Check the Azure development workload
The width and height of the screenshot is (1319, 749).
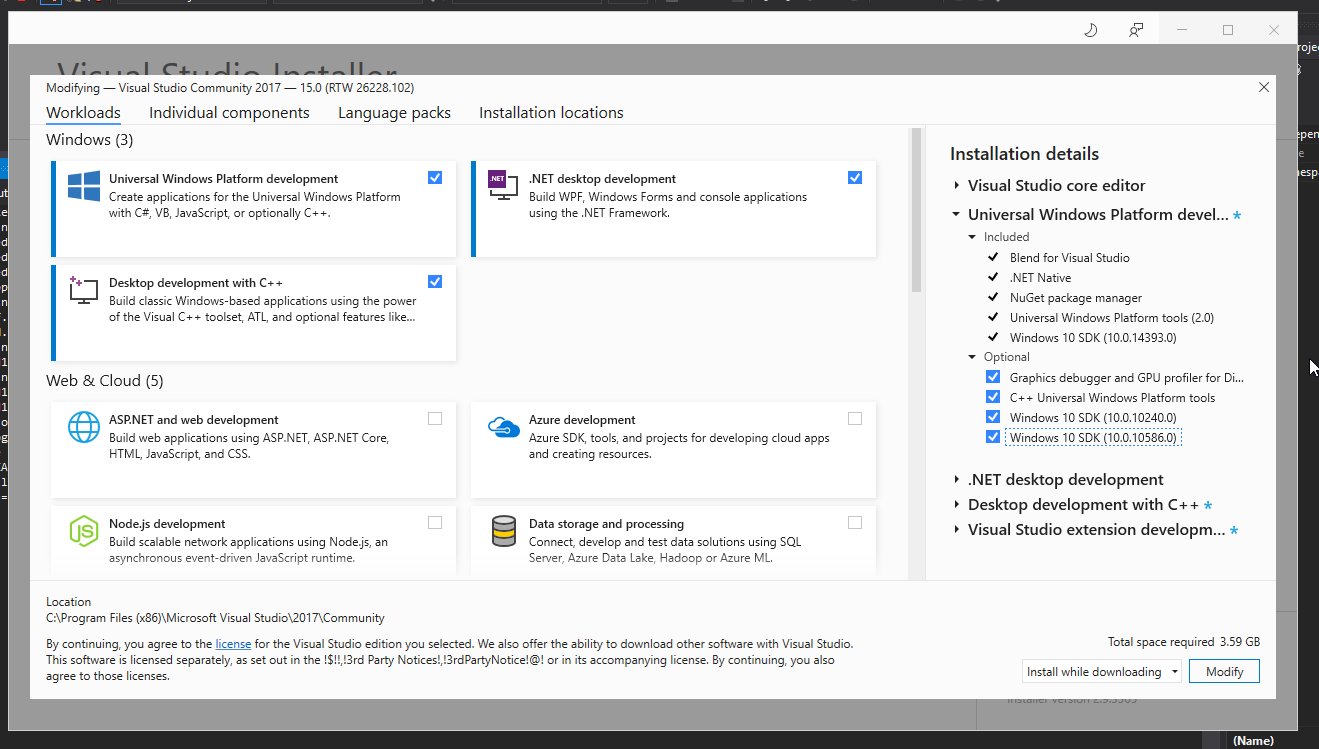[x=855, y=419]
